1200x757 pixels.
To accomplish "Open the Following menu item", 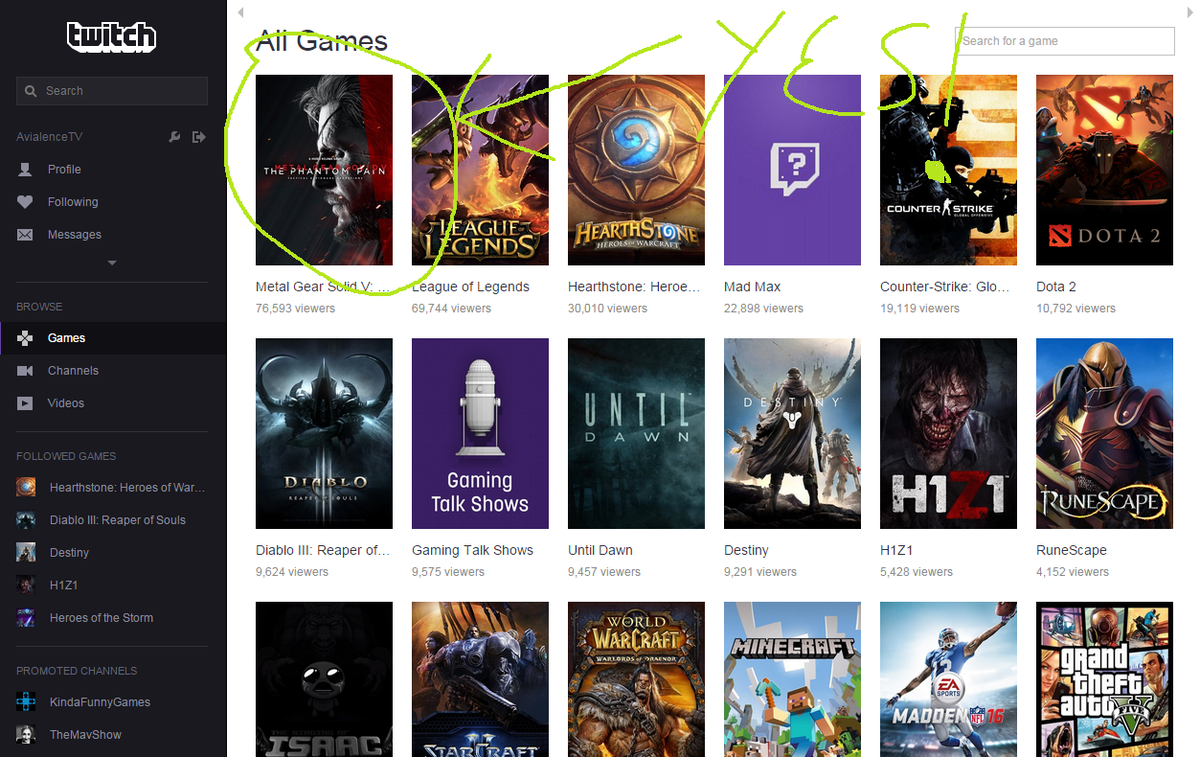I will (73, 202).
